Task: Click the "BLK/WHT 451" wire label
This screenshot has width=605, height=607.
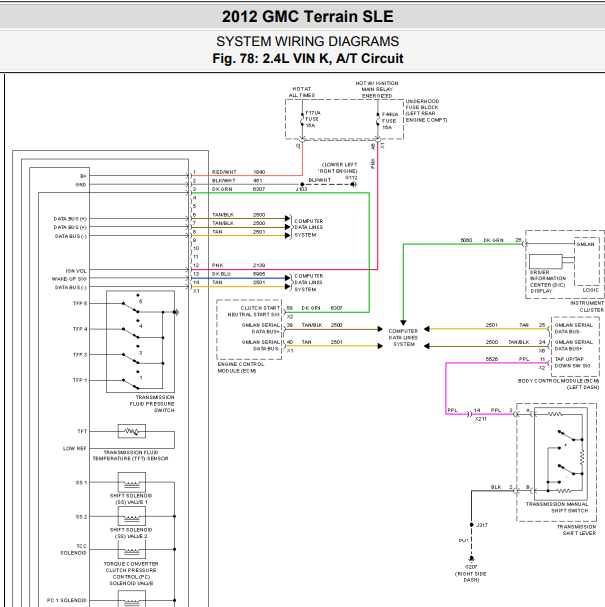Action: 237,180
